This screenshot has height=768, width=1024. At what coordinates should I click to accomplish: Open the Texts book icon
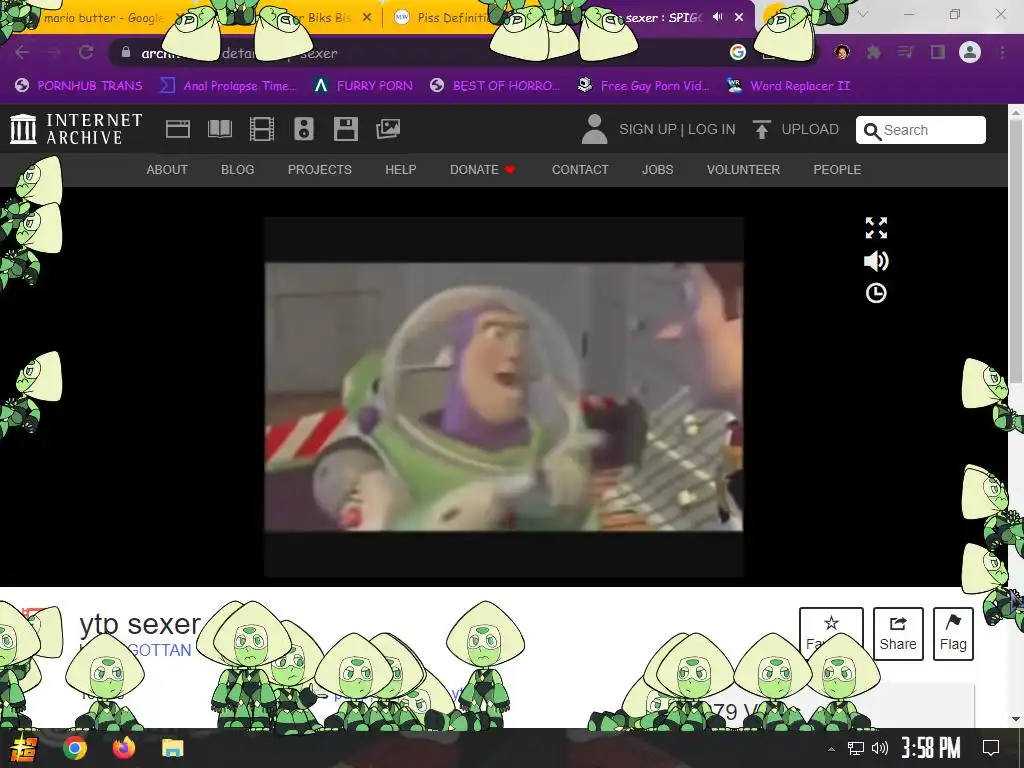pos(219,129)
